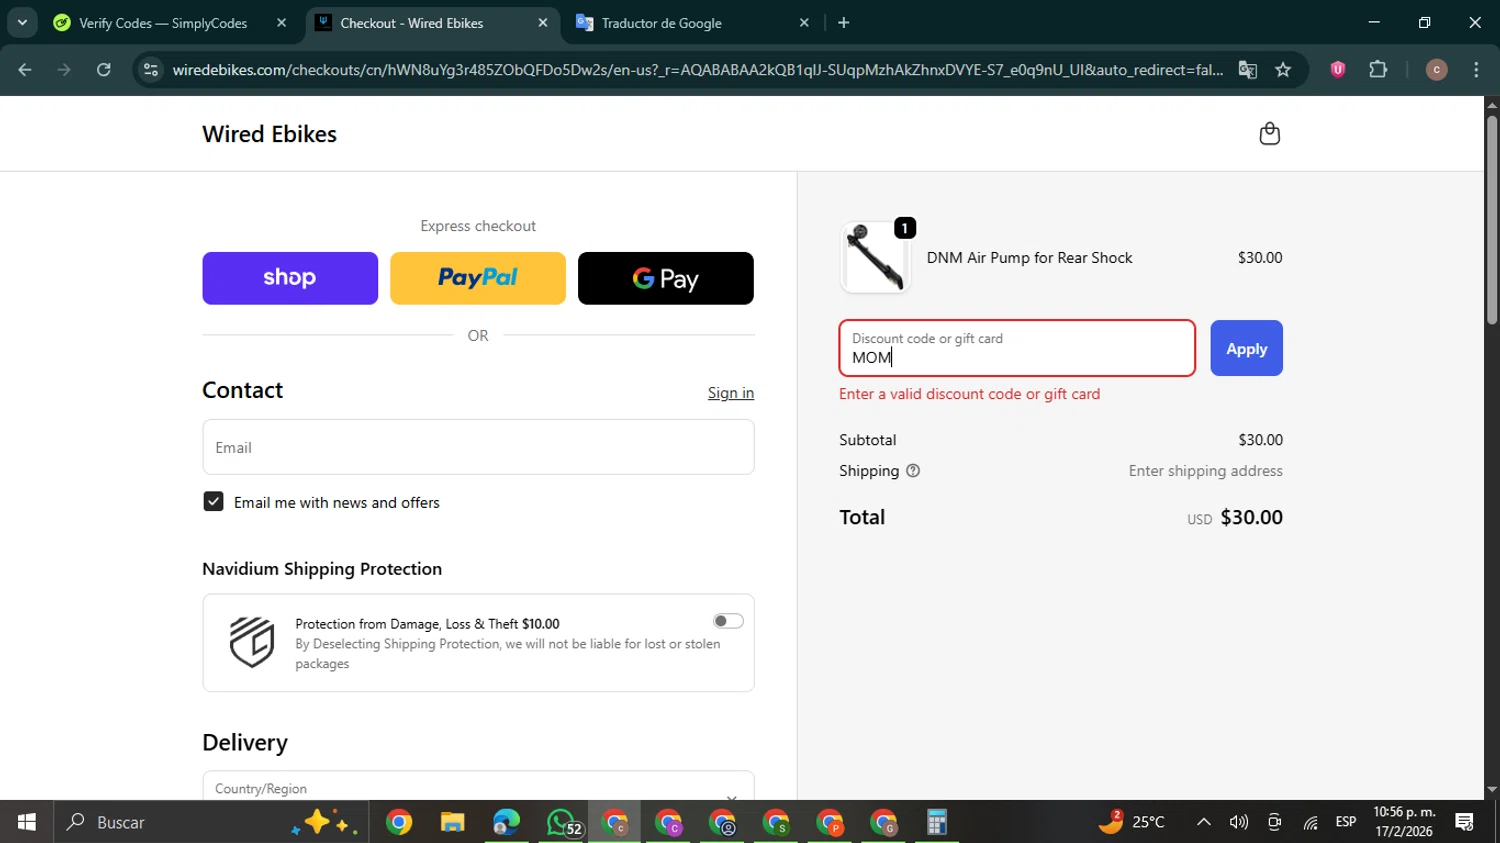Screen dimensions: 1500x843
Task: Close the Verify Codes SimplyCodes tab
Action: [281, 23]
